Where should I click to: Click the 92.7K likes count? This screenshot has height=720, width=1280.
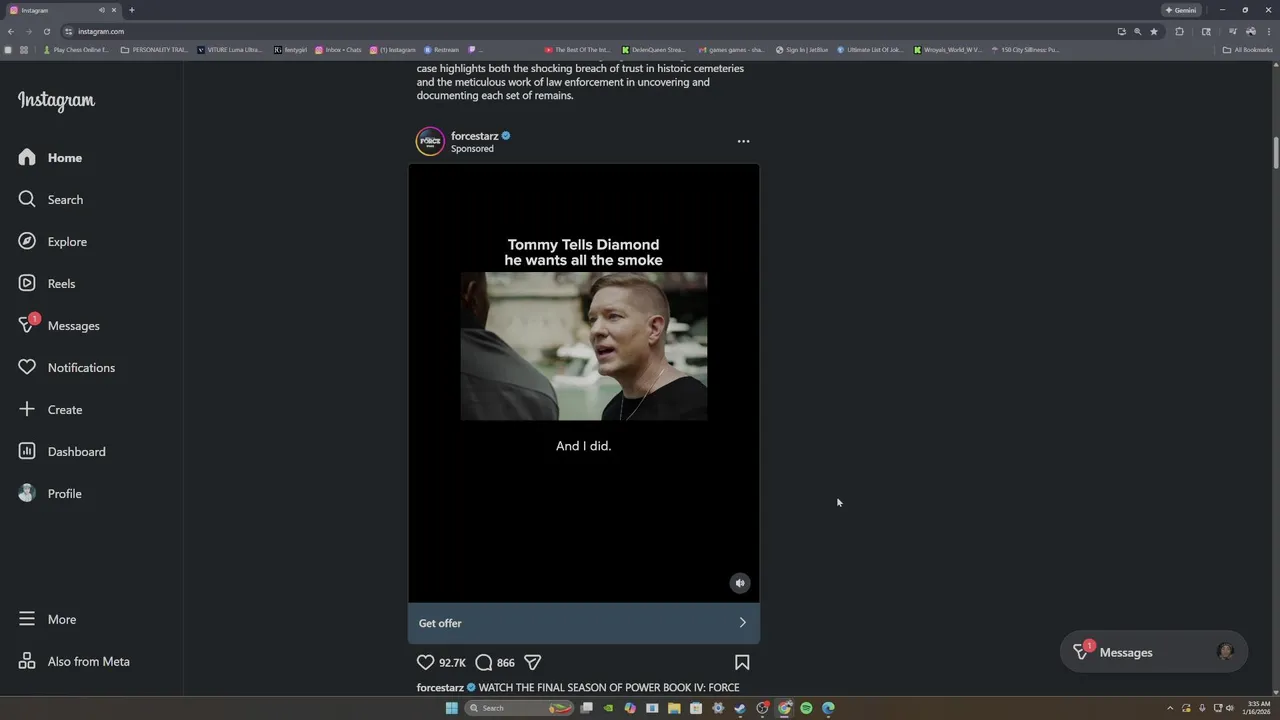pos(452,663)
